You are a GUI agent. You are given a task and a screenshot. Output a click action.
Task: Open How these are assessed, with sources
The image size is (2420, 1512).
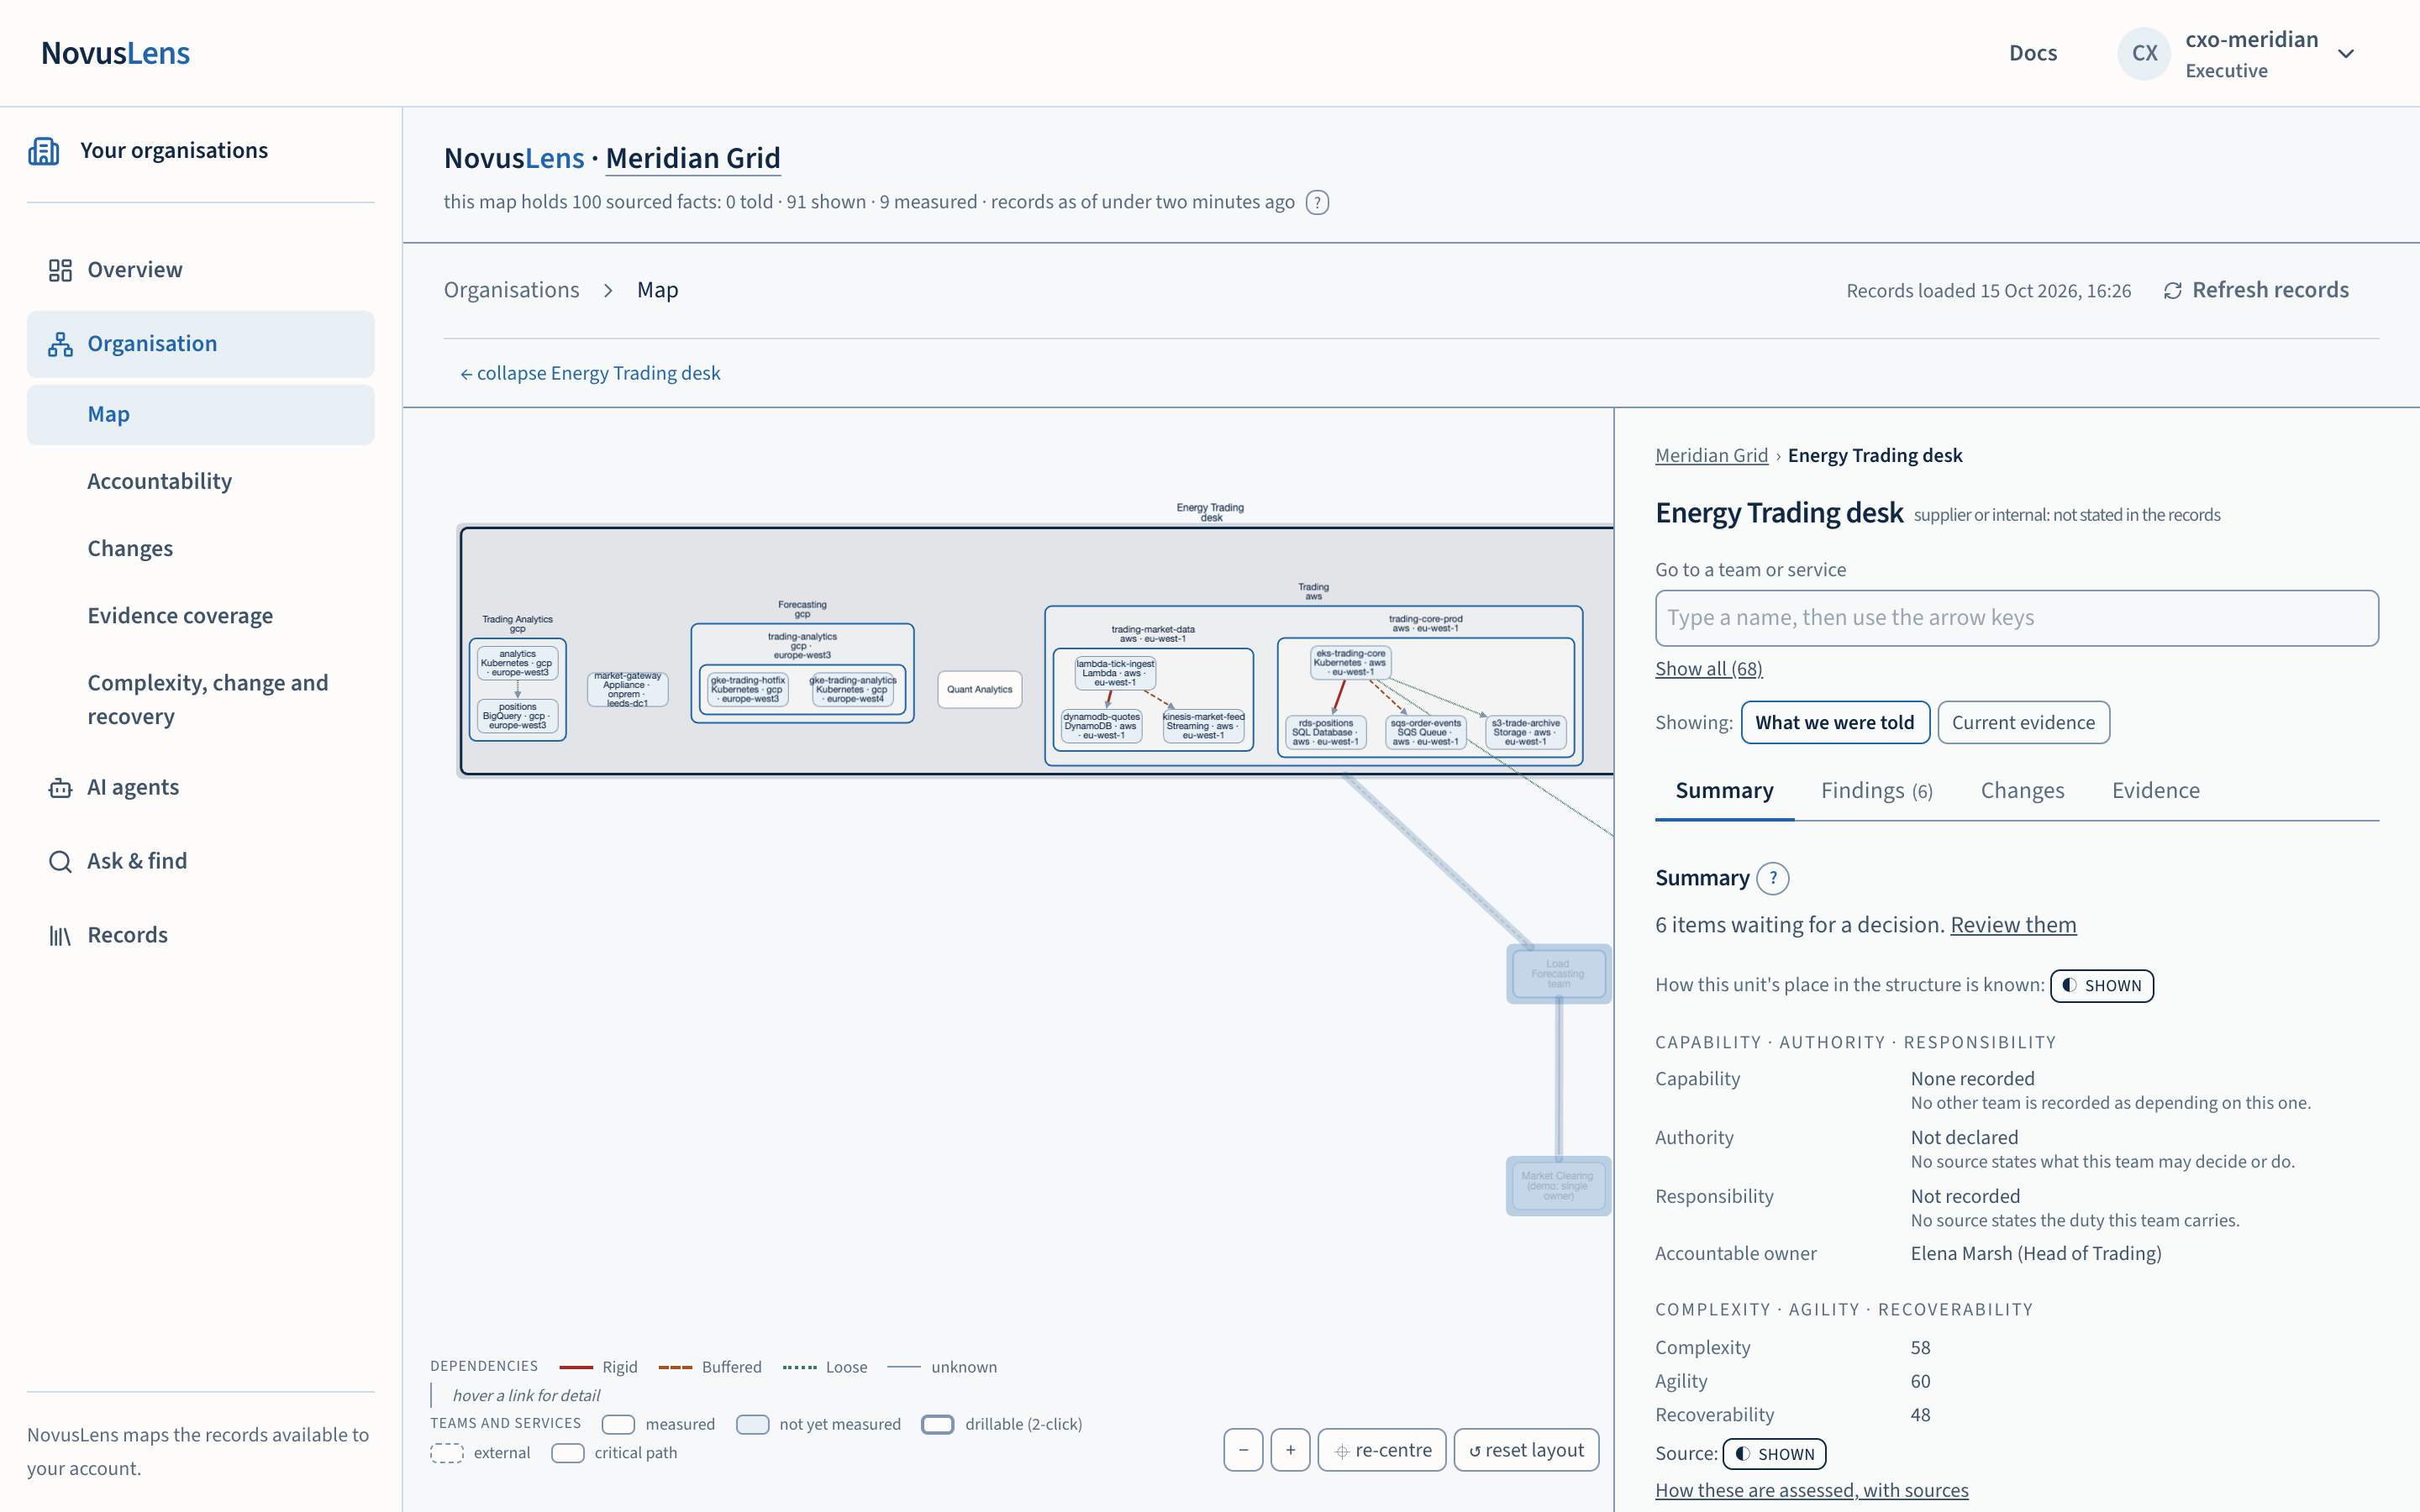click(x=1811, y=1489)
